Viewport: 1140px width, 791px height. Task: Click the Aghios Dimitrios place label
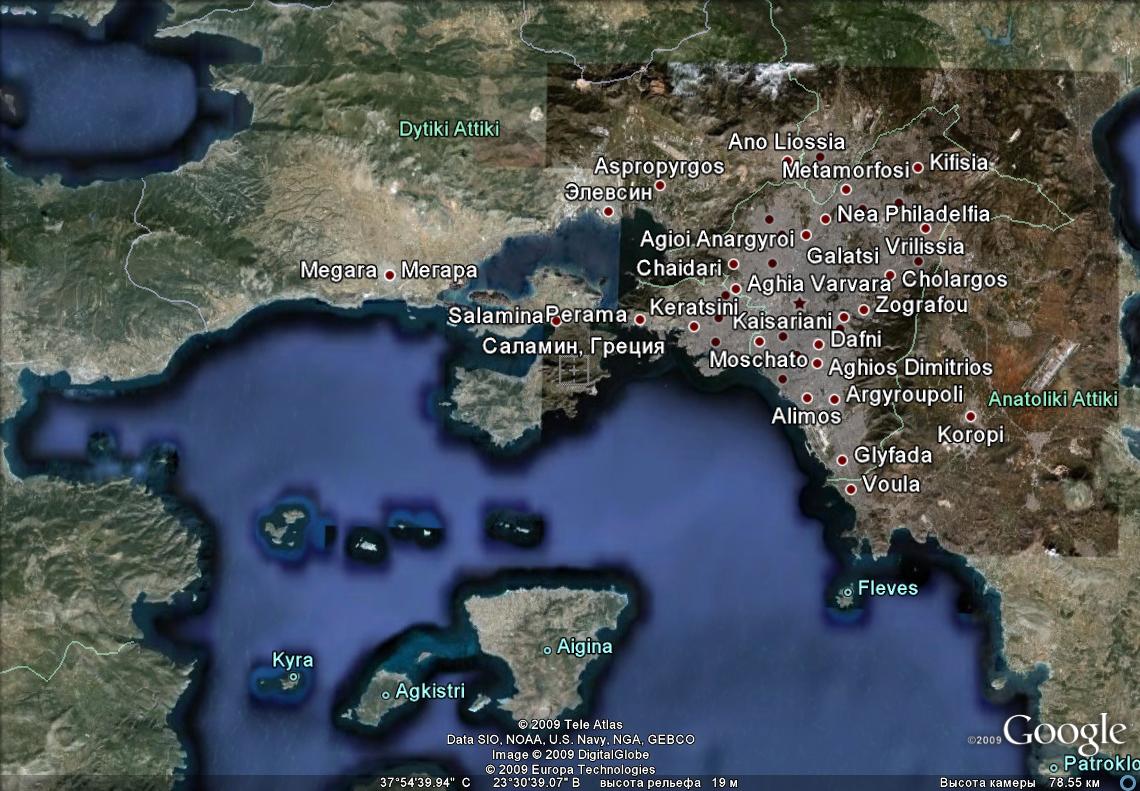point(910,368)
